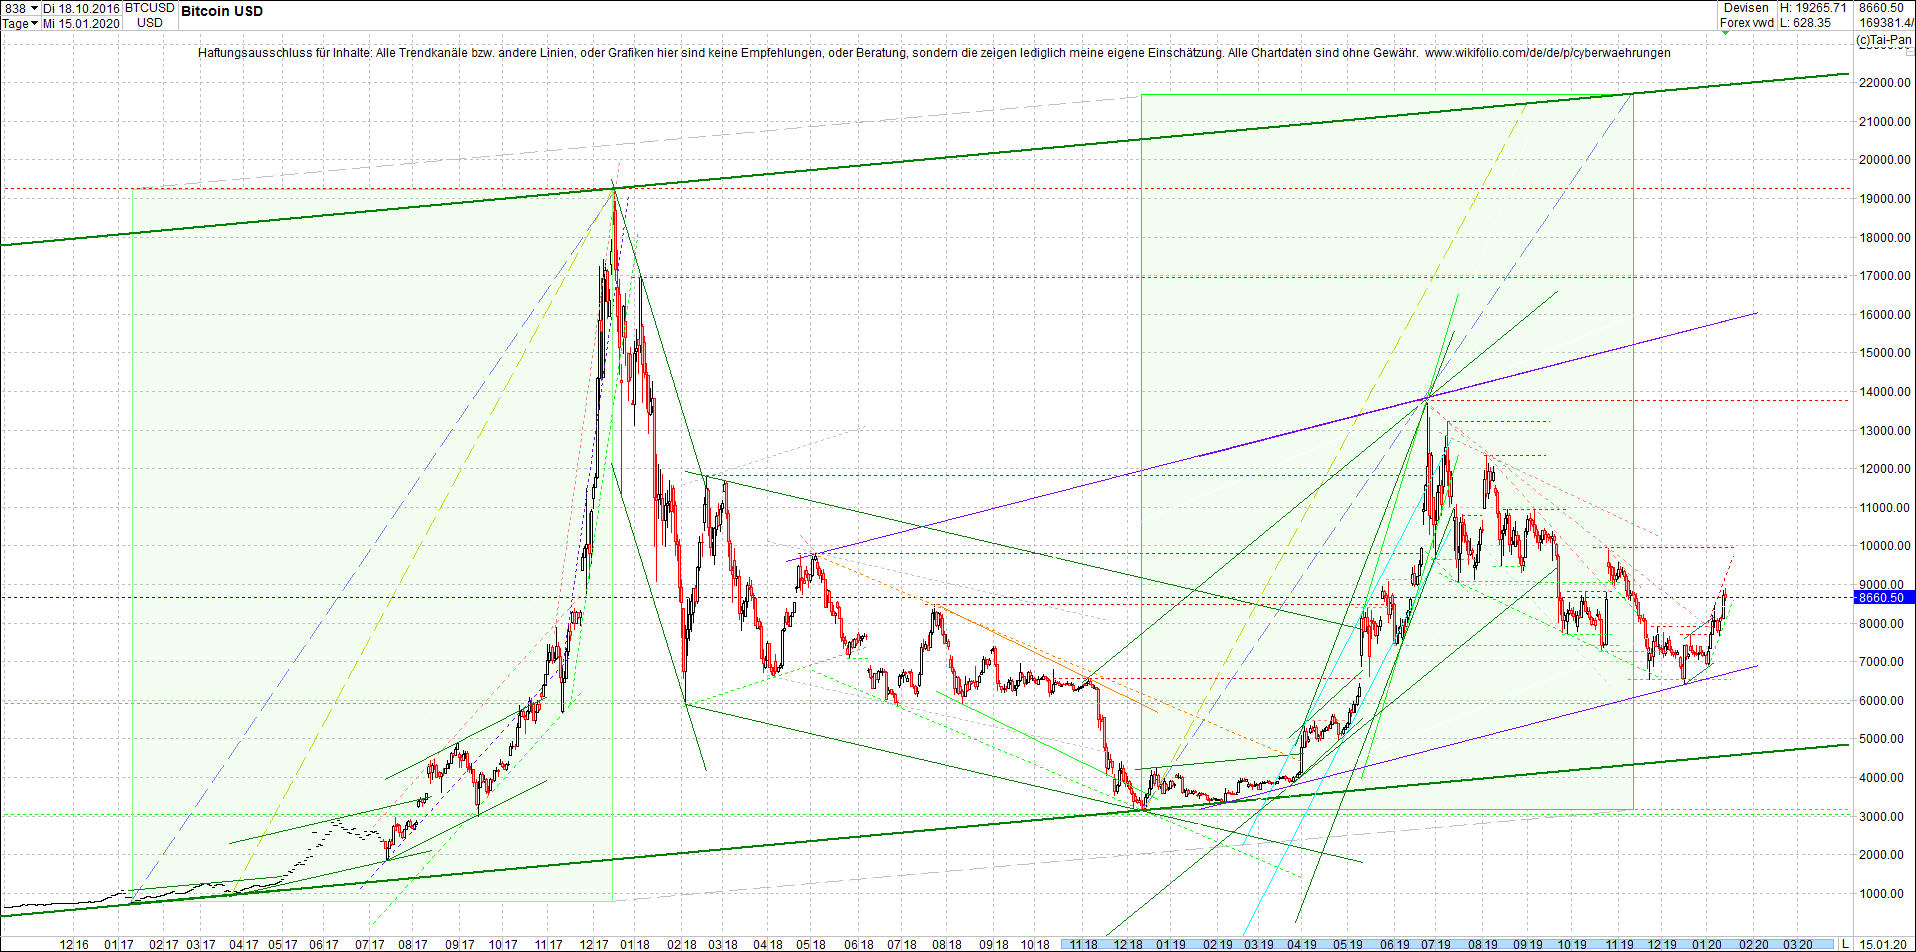Click the "12 16" month label at bottom left
The image size is (1916, 952).
(74, 944)
